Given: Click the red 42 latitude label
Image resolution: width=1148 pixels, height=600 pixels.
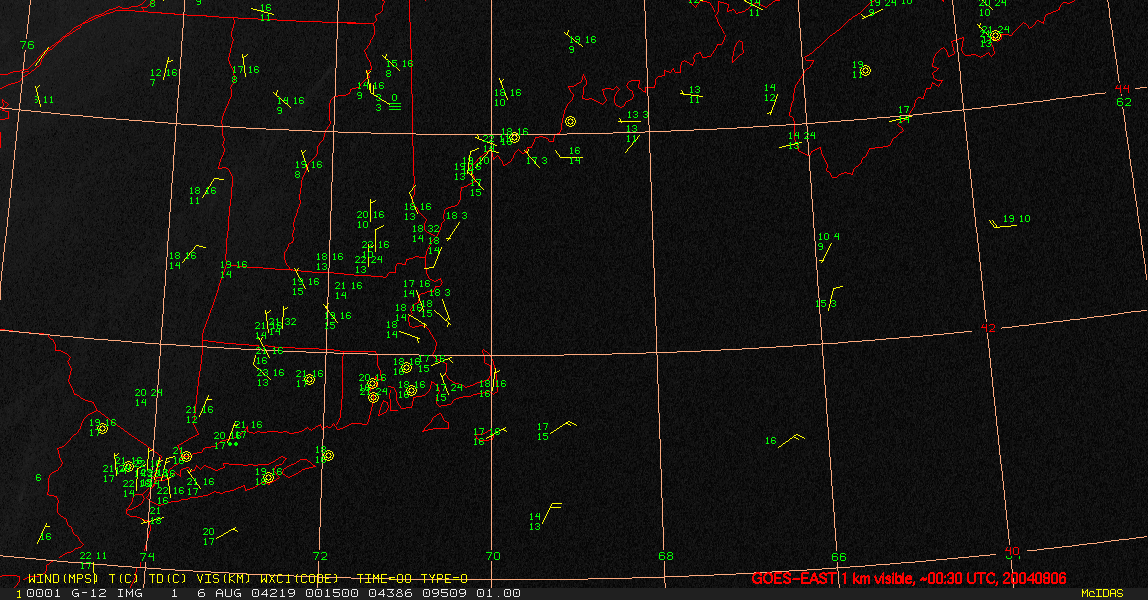Looking at the screenshot, I should coord(988,328).
